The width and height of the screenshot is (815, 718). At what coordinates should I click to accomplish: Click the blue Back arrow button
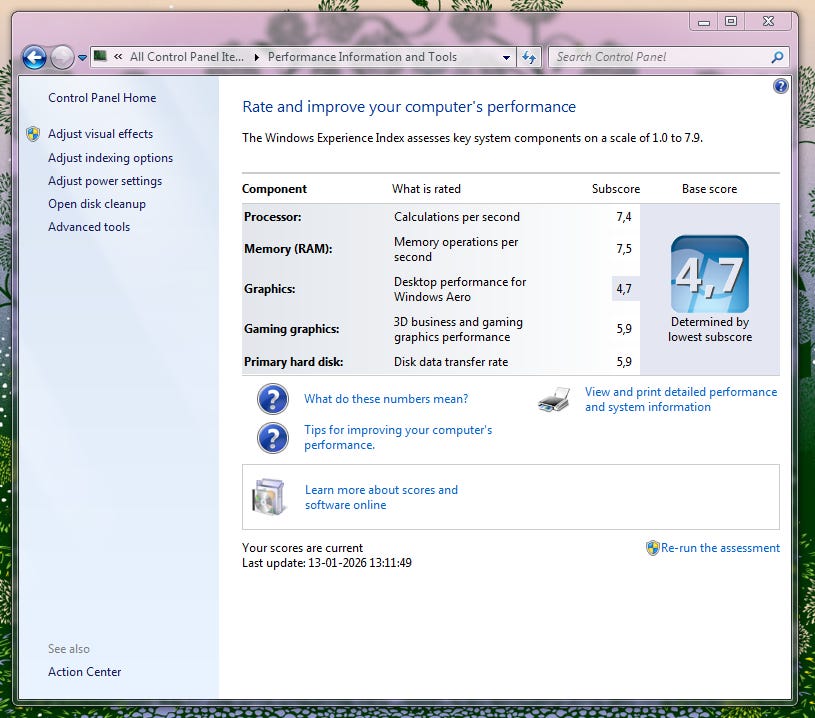point(34,58)
